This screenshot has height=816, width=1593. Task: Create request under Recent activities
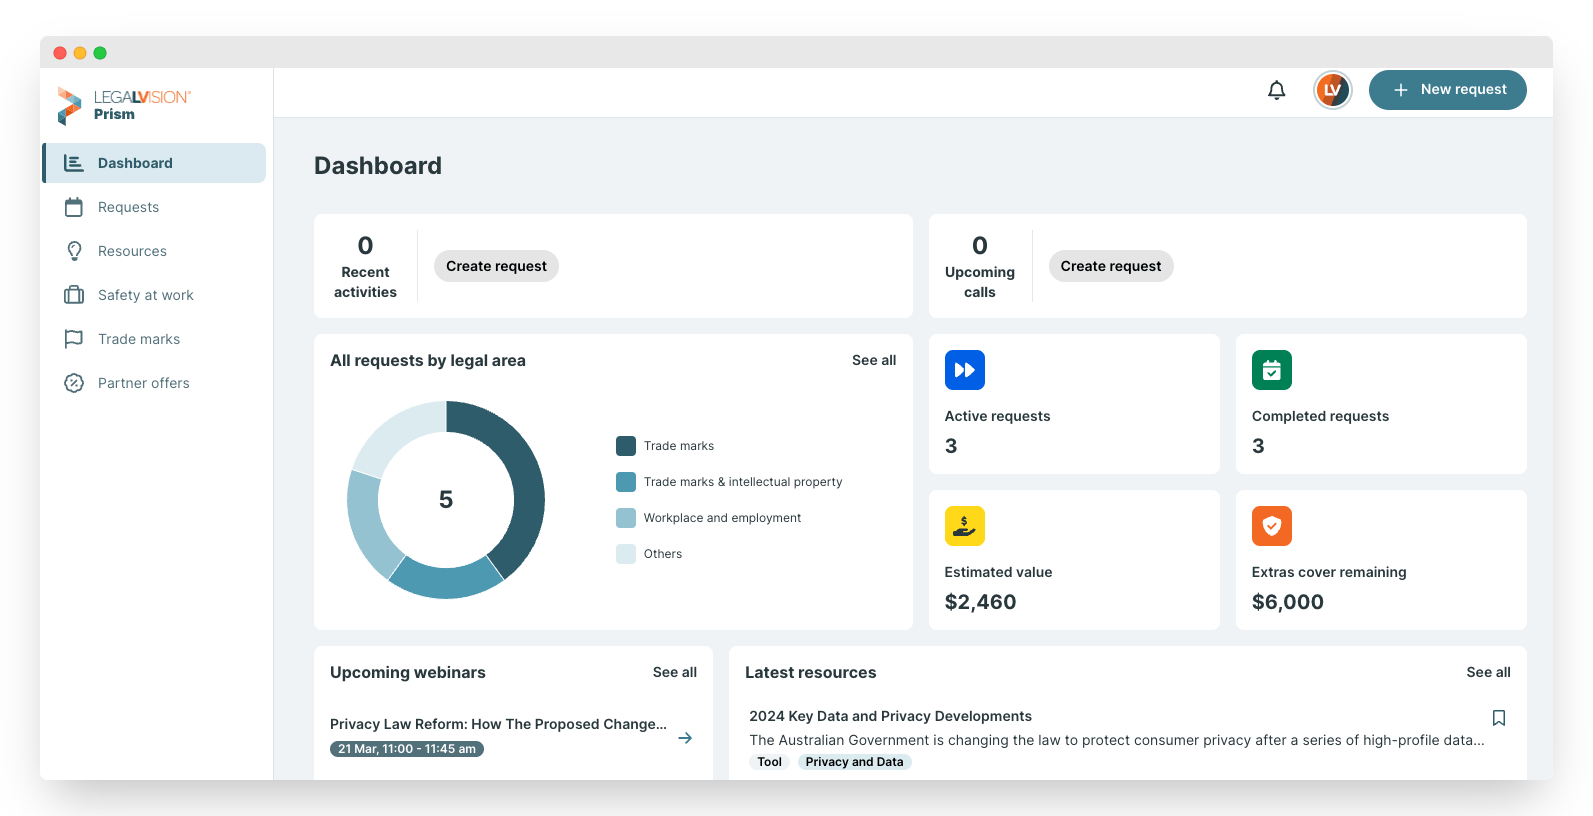tap(496, 266)
